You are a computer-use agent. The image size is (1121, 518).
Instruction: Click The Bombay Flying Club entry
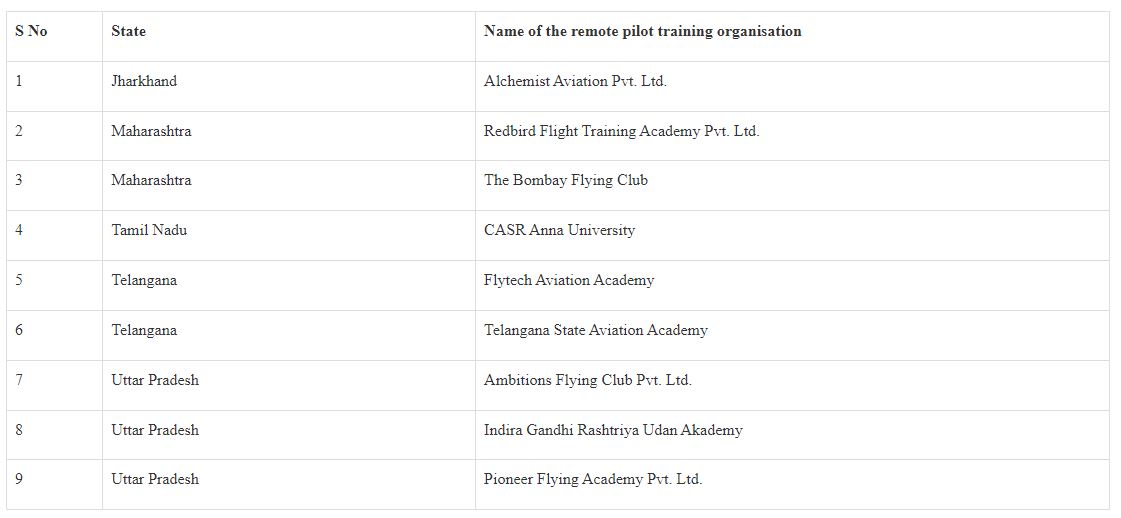566,180
